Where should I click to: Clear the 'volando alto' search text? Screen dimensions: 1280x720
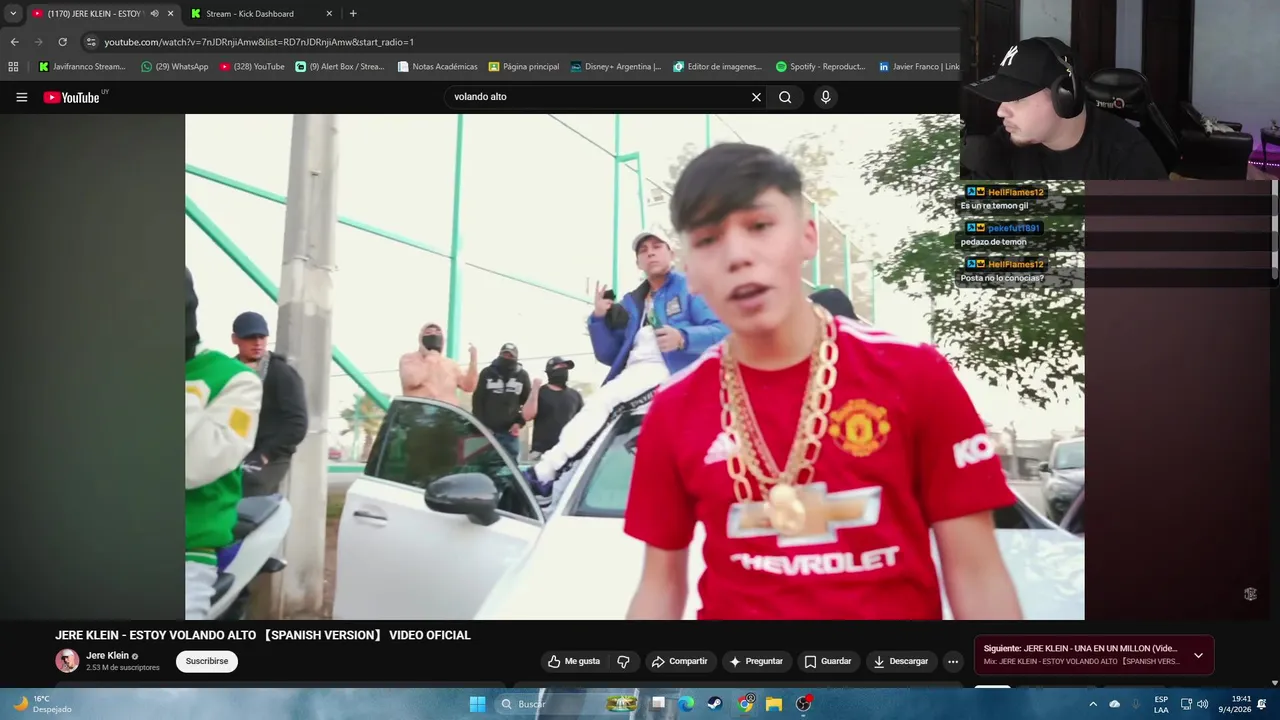click(756, 97)
